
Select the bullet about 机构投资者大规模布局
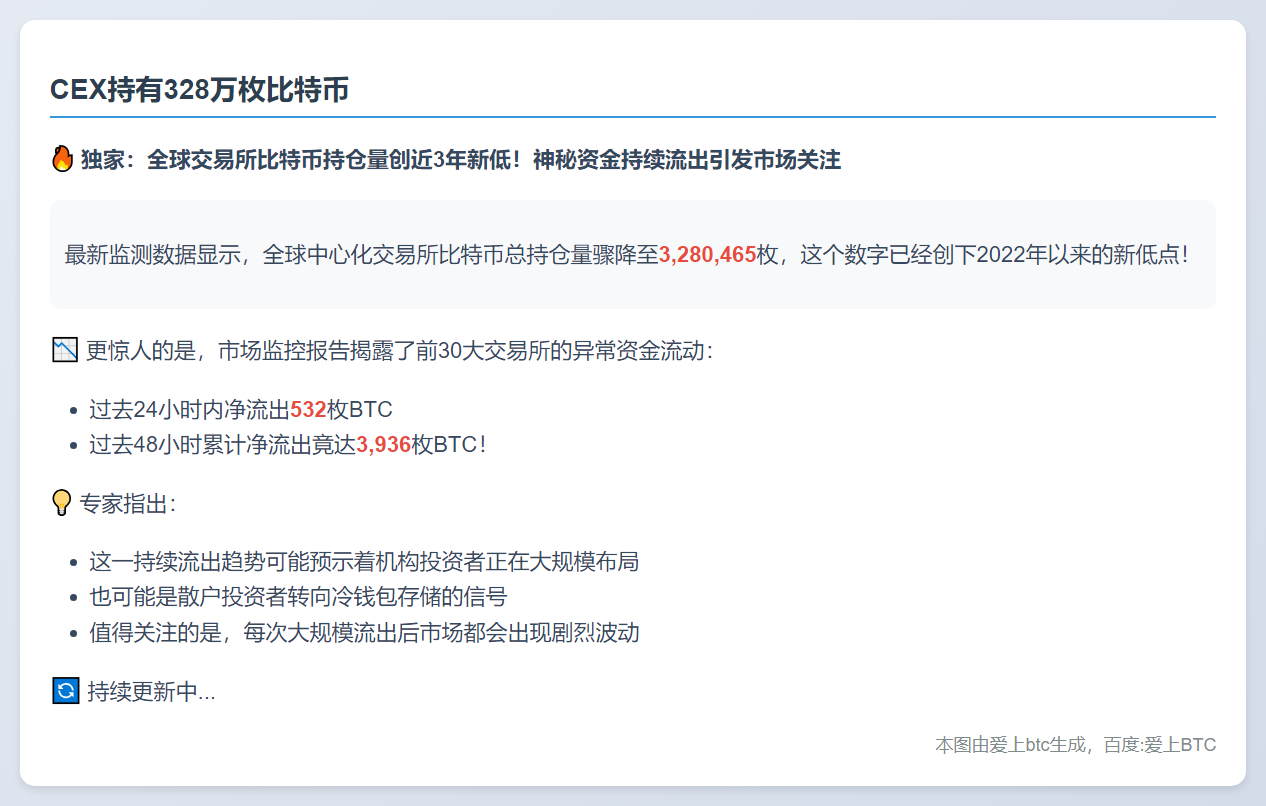tap(363, 562)
